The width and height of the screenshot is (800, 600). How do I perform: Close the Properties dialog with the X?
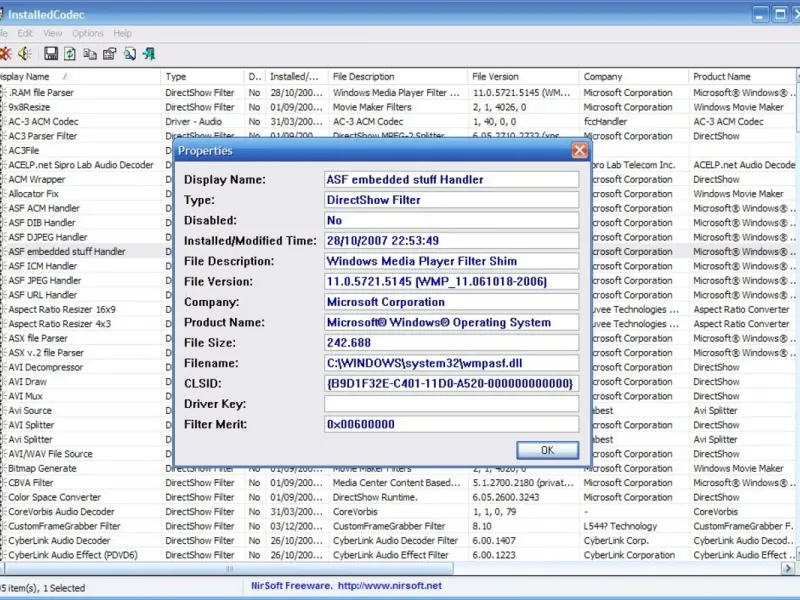(579, 151)
